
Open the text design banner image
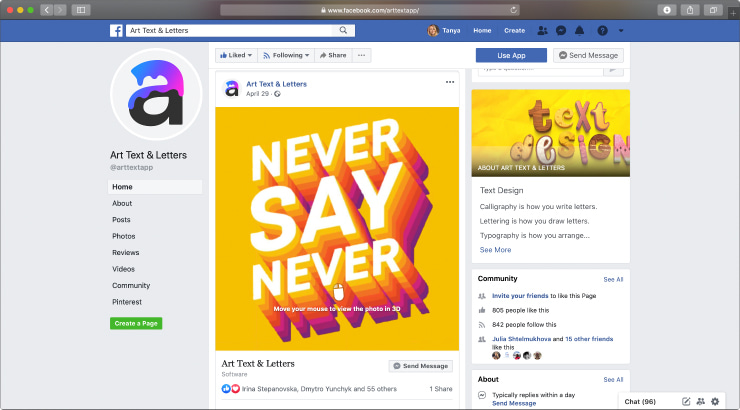(550, 133)
